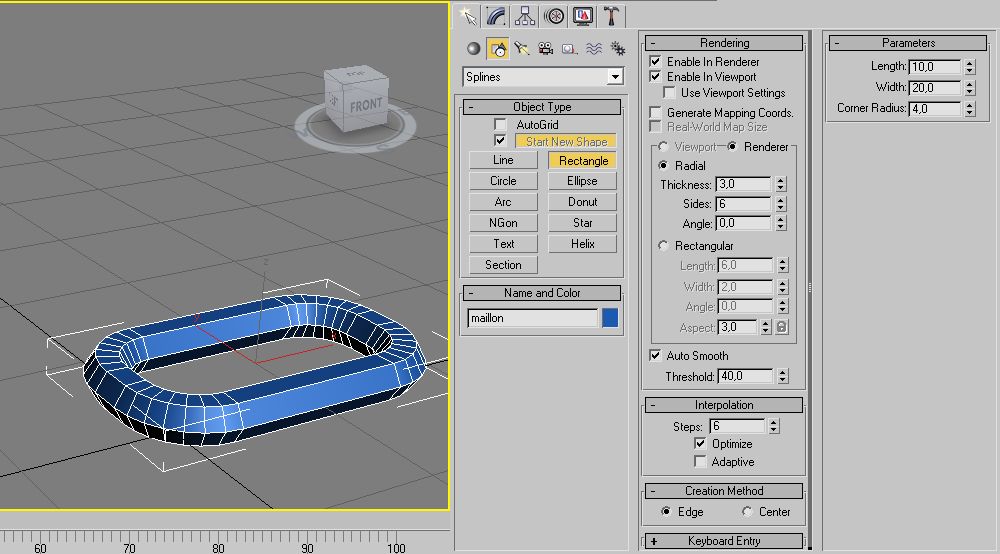Select the Rectangular radio button
Viewport: 1000px width, 554px height.
[x=663, y=246]
